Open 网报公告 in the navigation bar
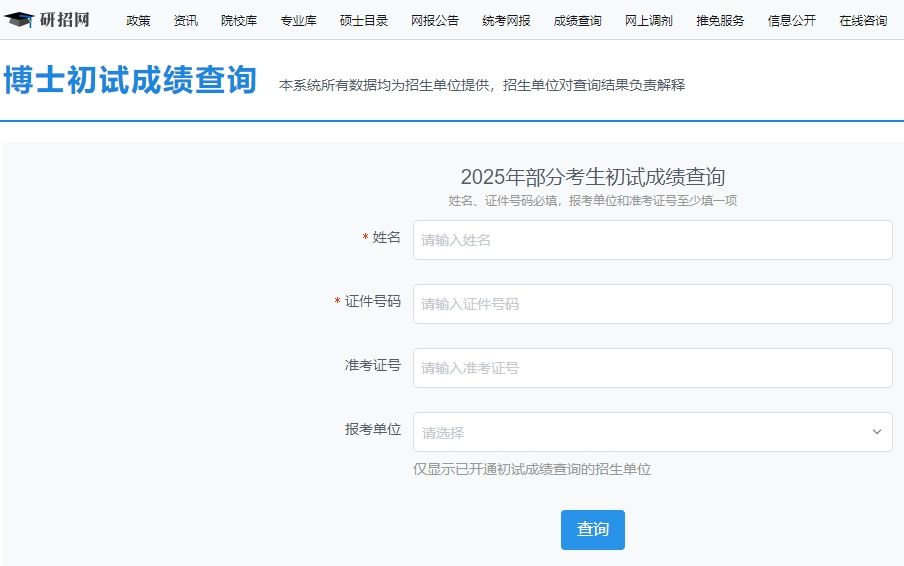Image resolution: width=904 pixels, height=566 pixels. coord(435,21)
